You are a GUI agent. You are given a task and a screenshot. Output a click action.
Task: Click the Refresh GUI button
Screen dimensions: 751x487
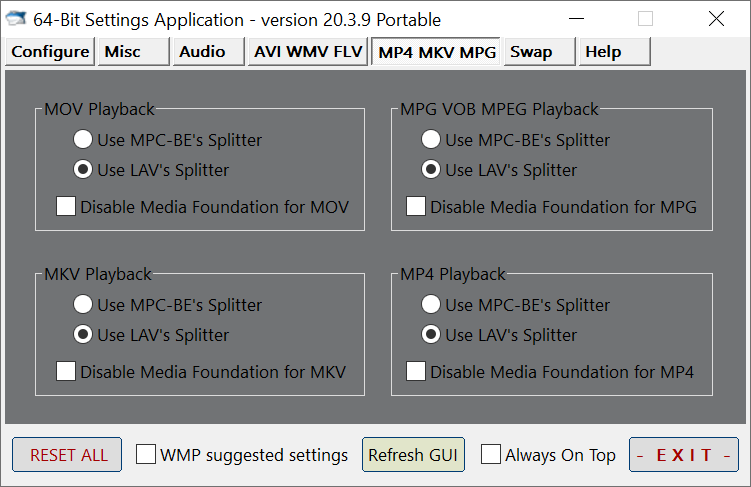pos(413,455)
